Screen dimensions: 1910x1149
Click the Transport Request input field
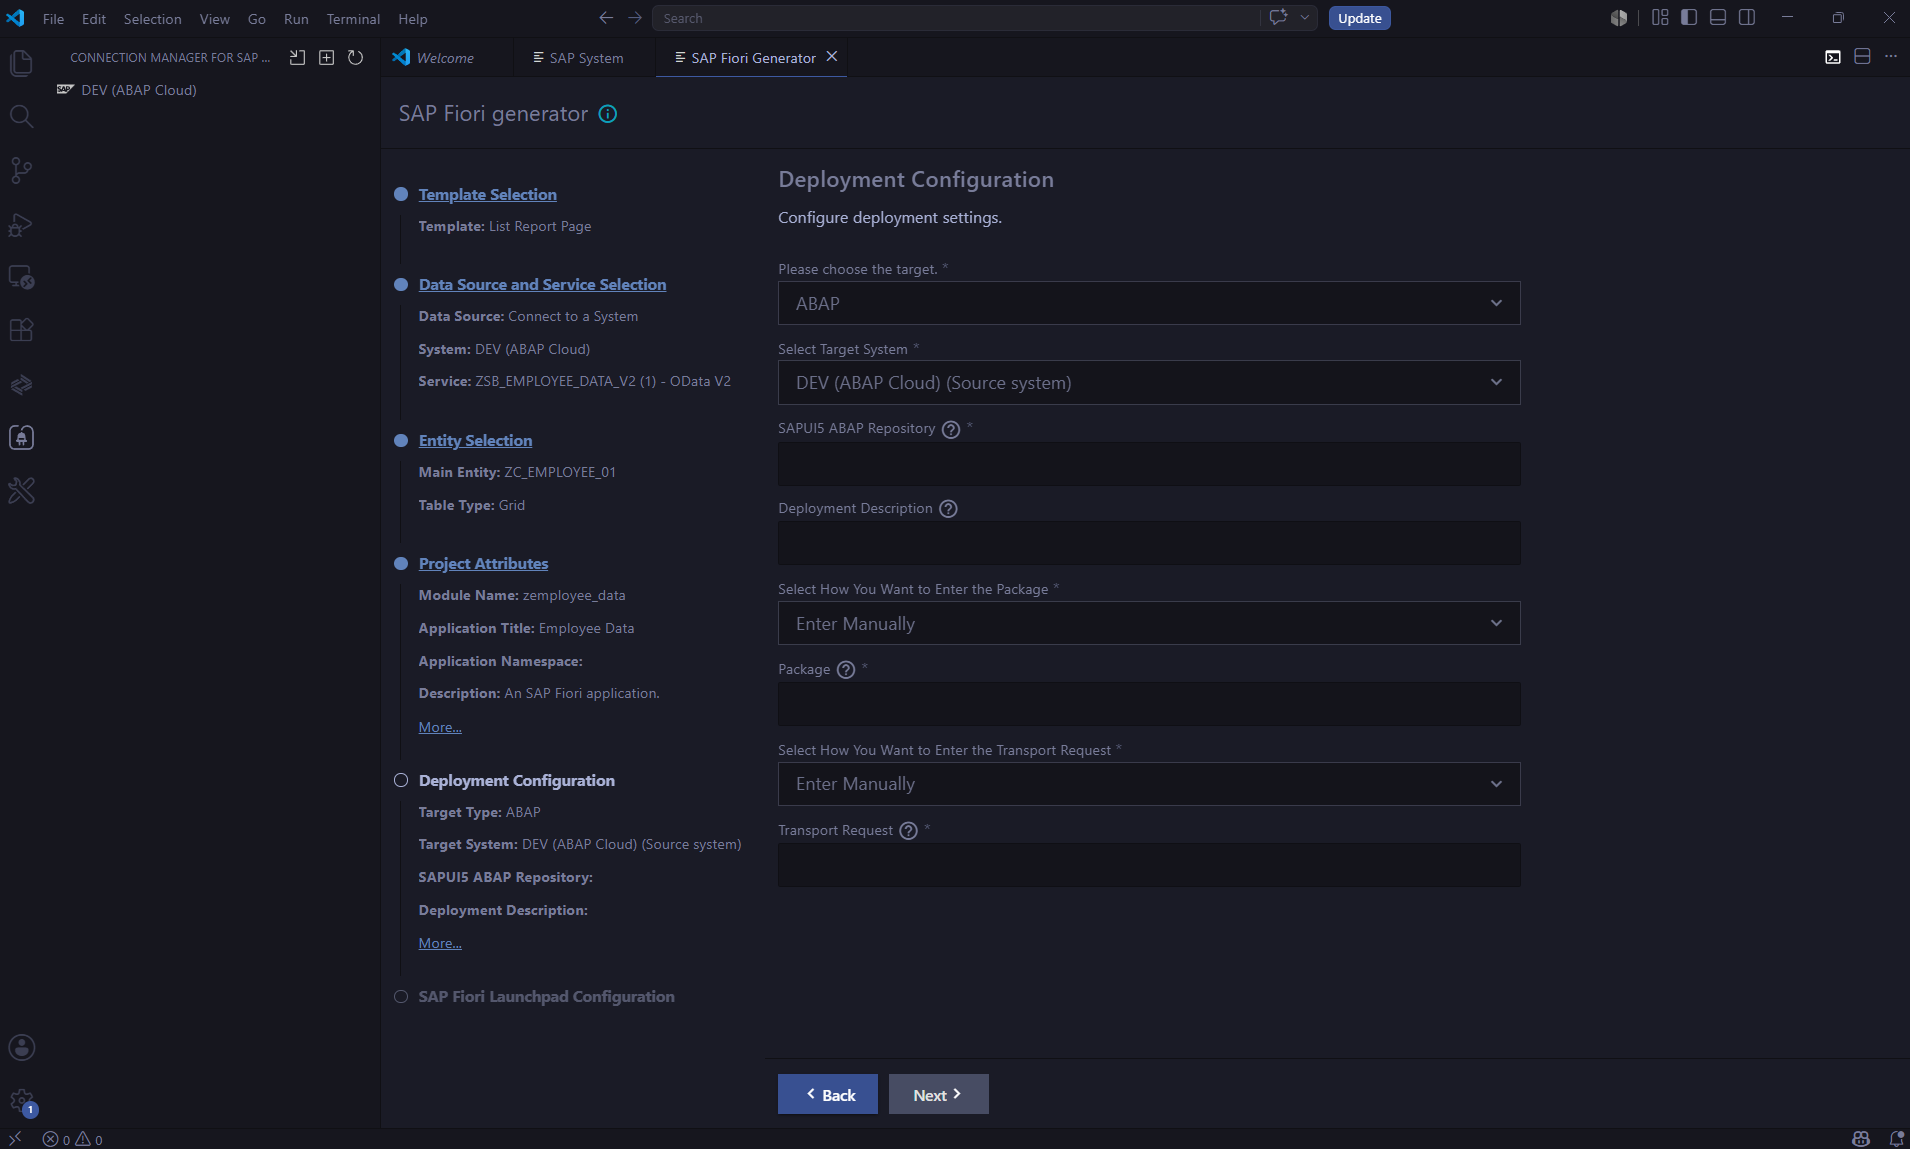1149,865
